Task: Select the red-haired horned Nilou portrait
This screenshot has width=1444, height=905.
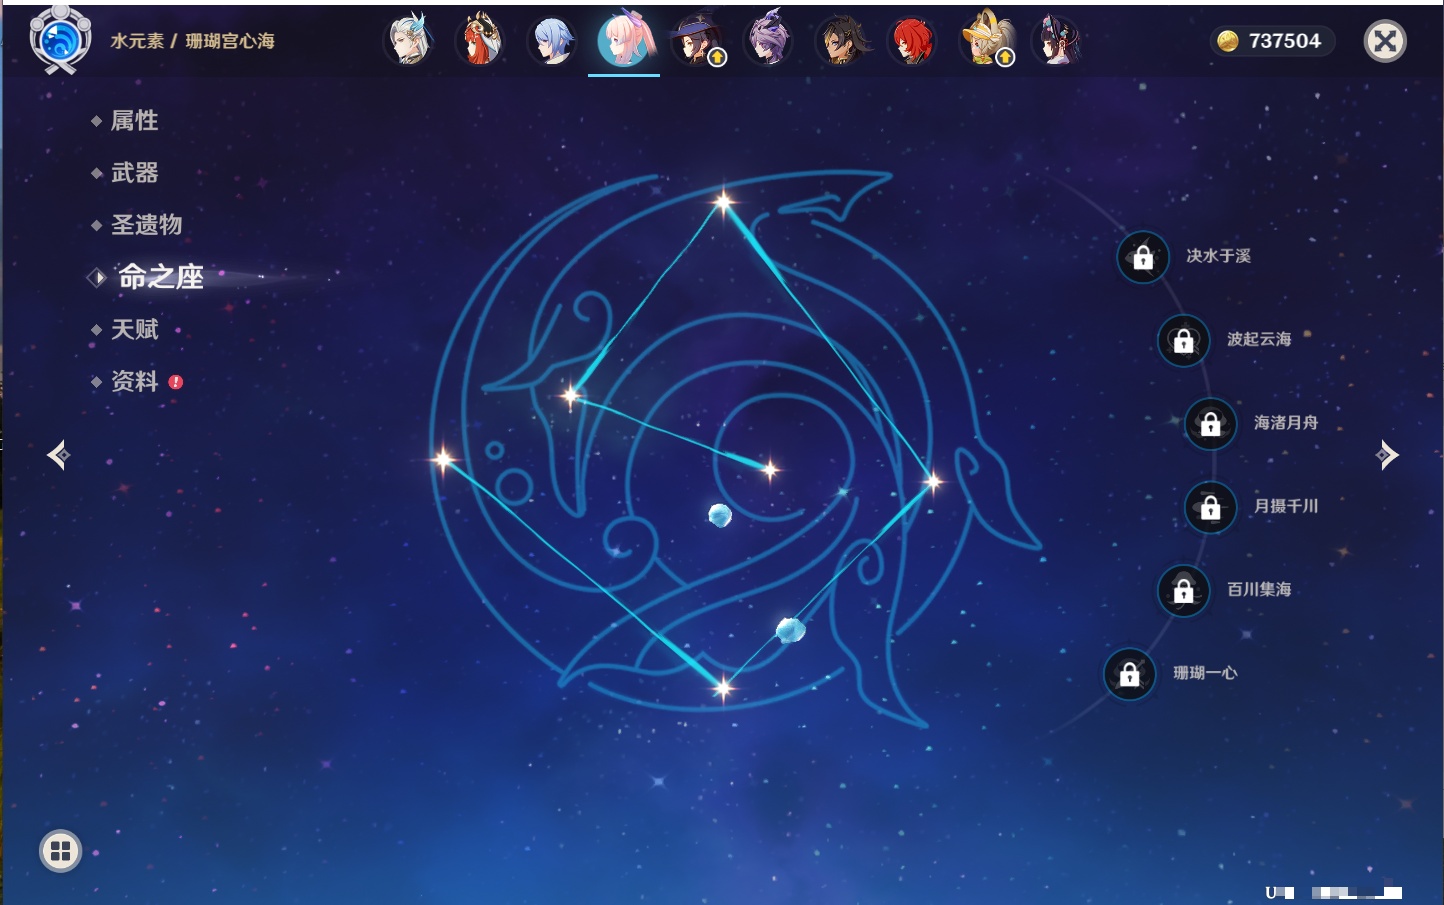Action: click(x=480, y=41)
